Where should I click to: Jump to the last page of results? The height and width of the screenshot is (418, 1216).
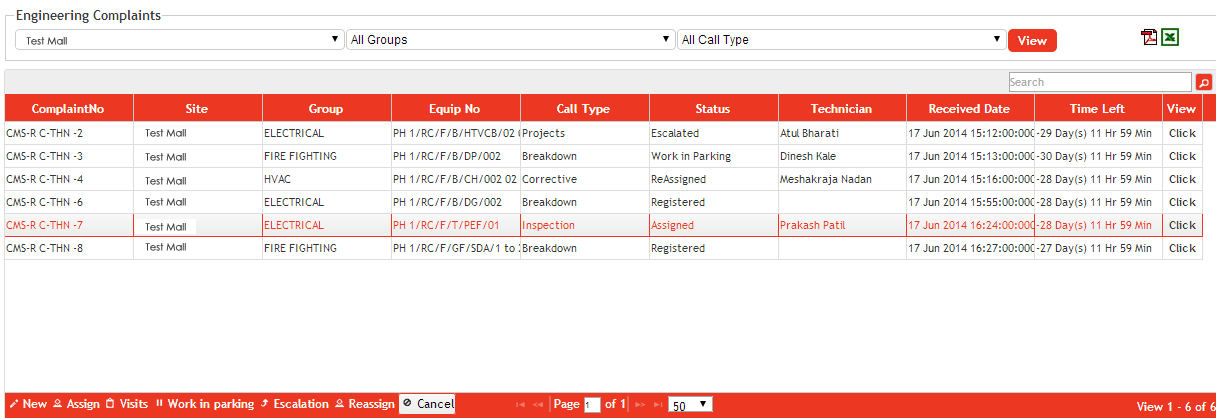657,405
